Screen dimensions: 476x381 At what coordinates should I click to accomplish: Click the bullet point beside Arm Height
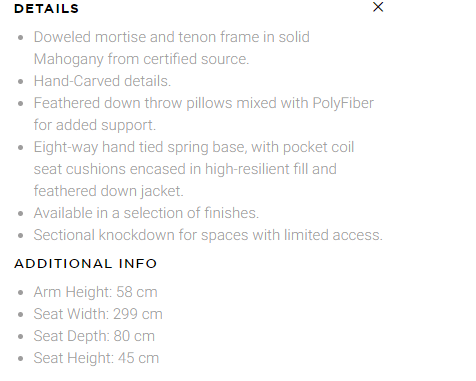click(21, 293)
